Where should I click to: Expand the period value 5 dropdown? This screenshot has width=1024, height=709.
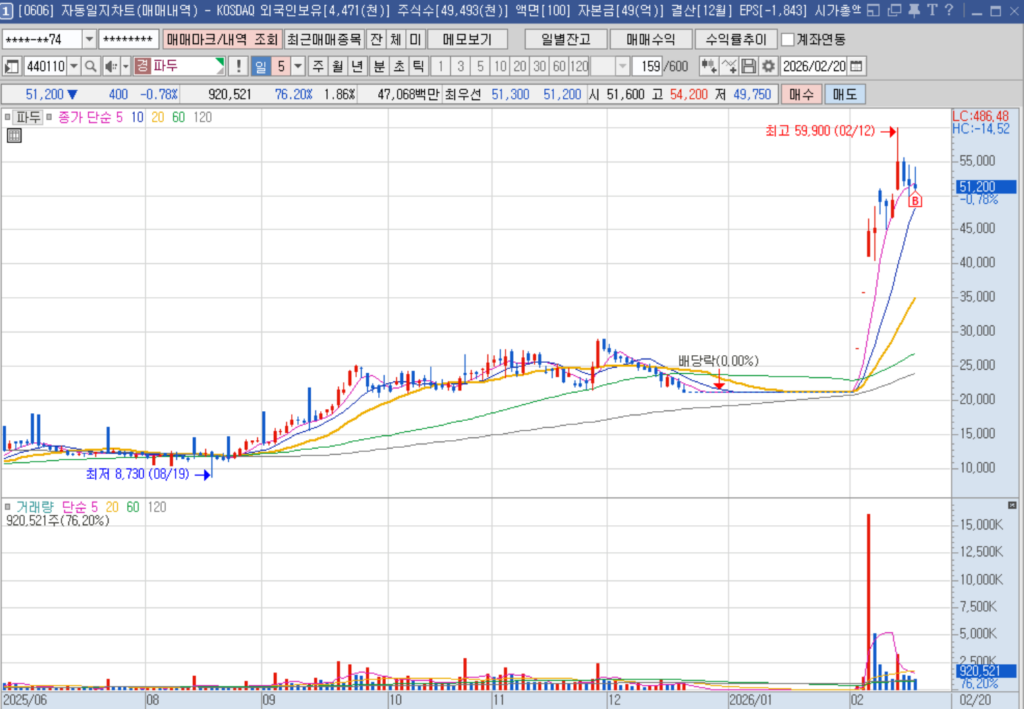(x=298, y=66)
